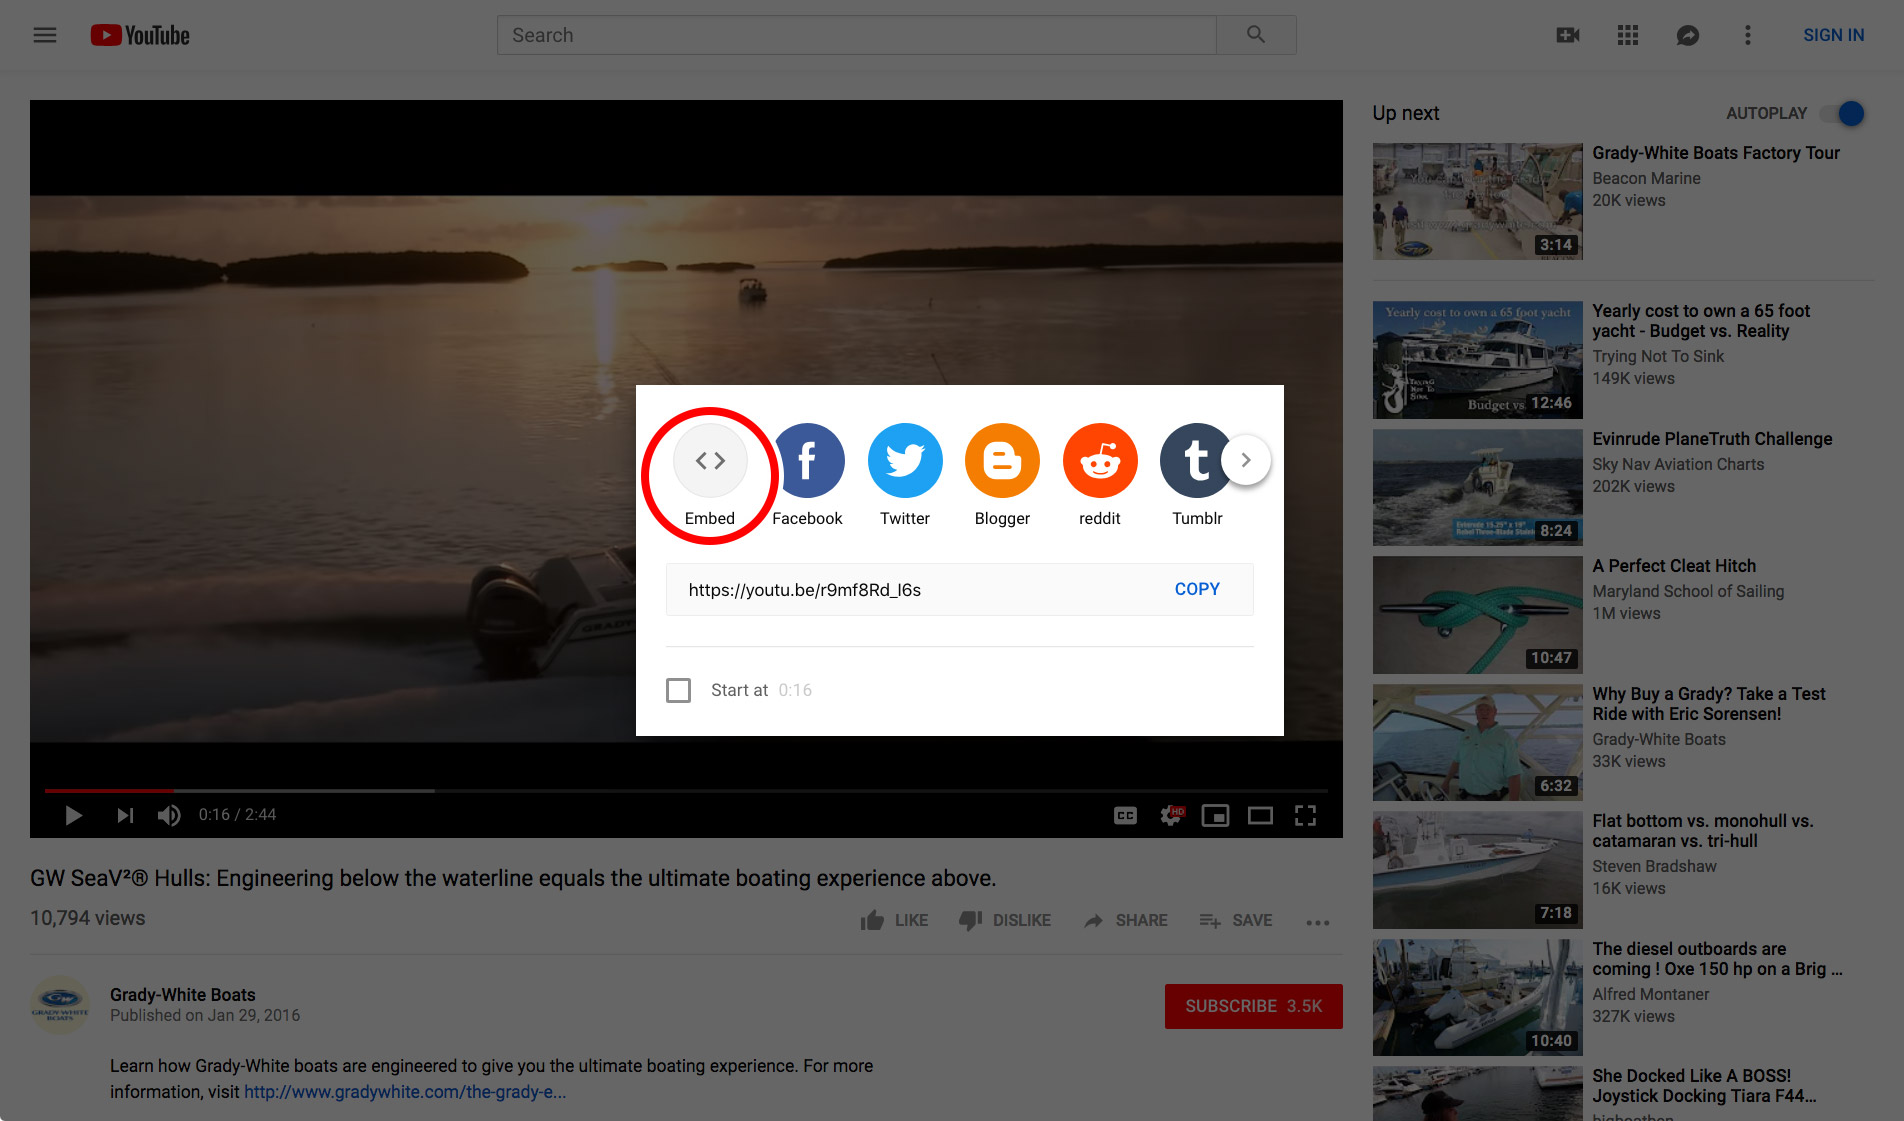Dislike the video
Image resolution: width=1904 pixels, height=1121 pixels.
pos(1004,920)
